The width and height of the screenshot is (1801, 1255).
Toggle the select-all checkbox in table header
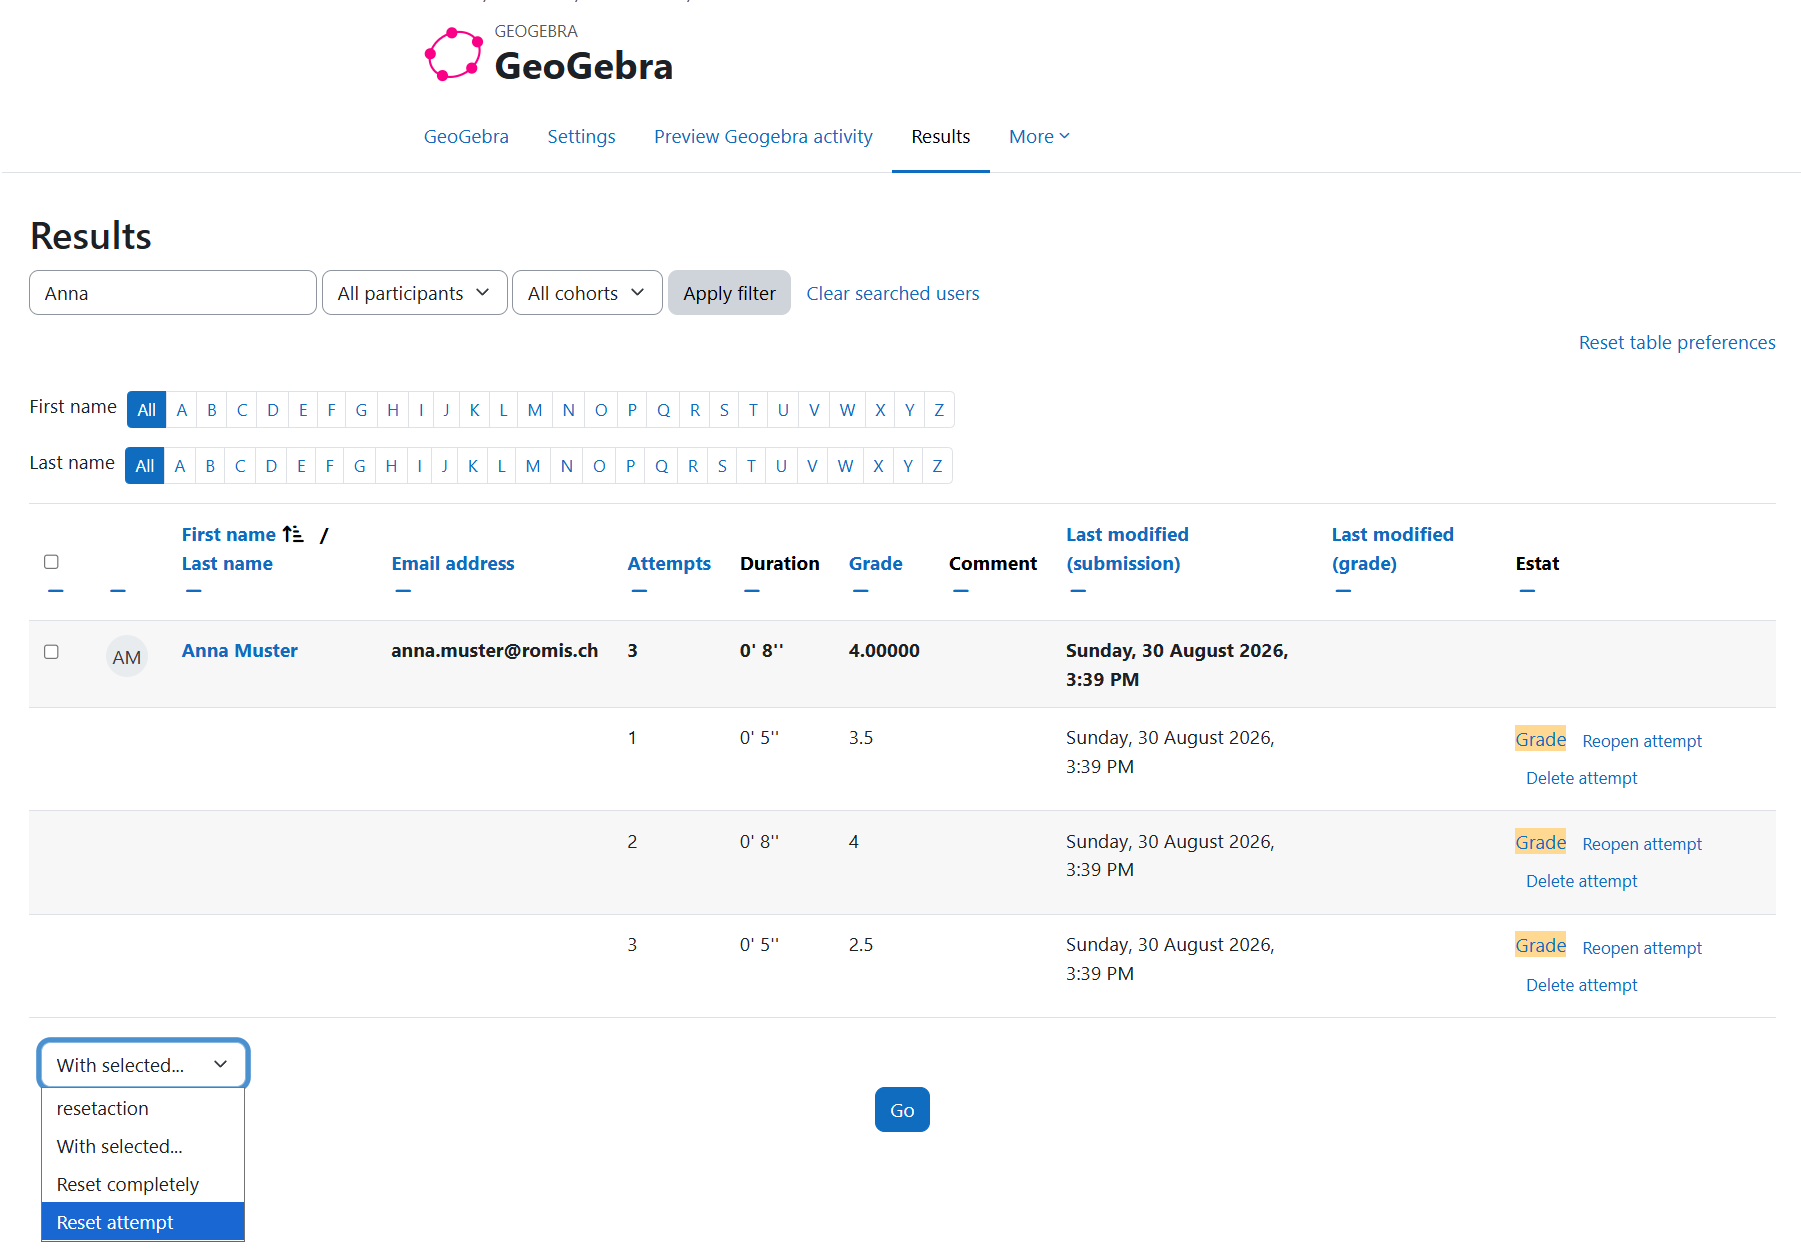[x=52, y=562]
